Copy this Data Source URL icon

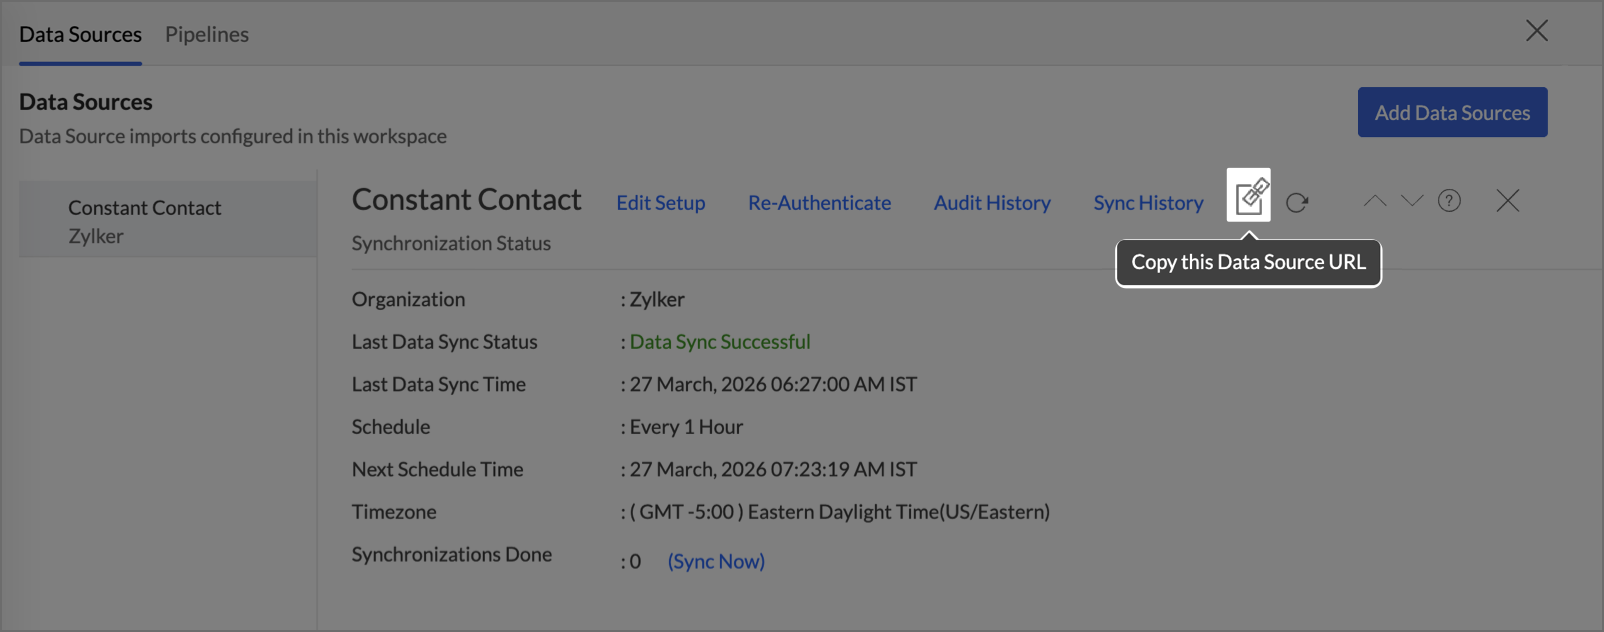pos(1249,196)
